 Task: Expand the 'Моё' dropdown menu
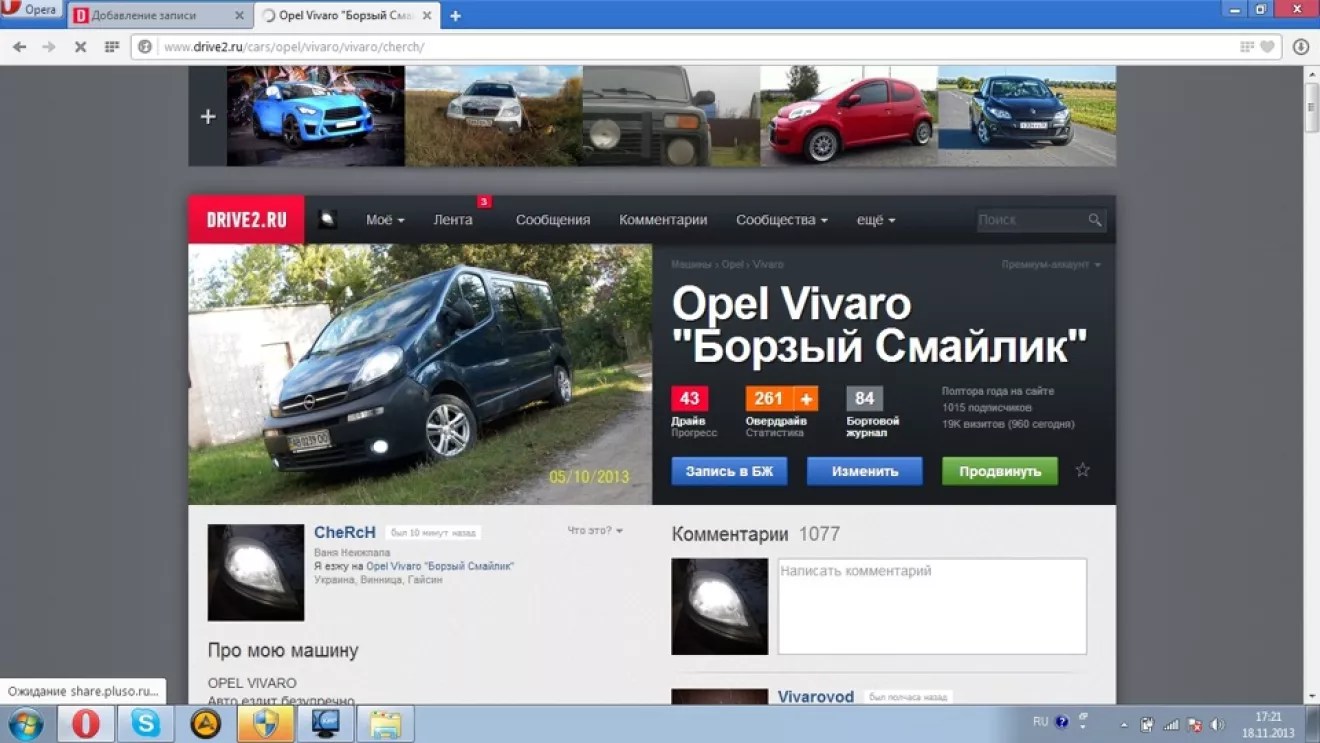[x=385, y=220]
